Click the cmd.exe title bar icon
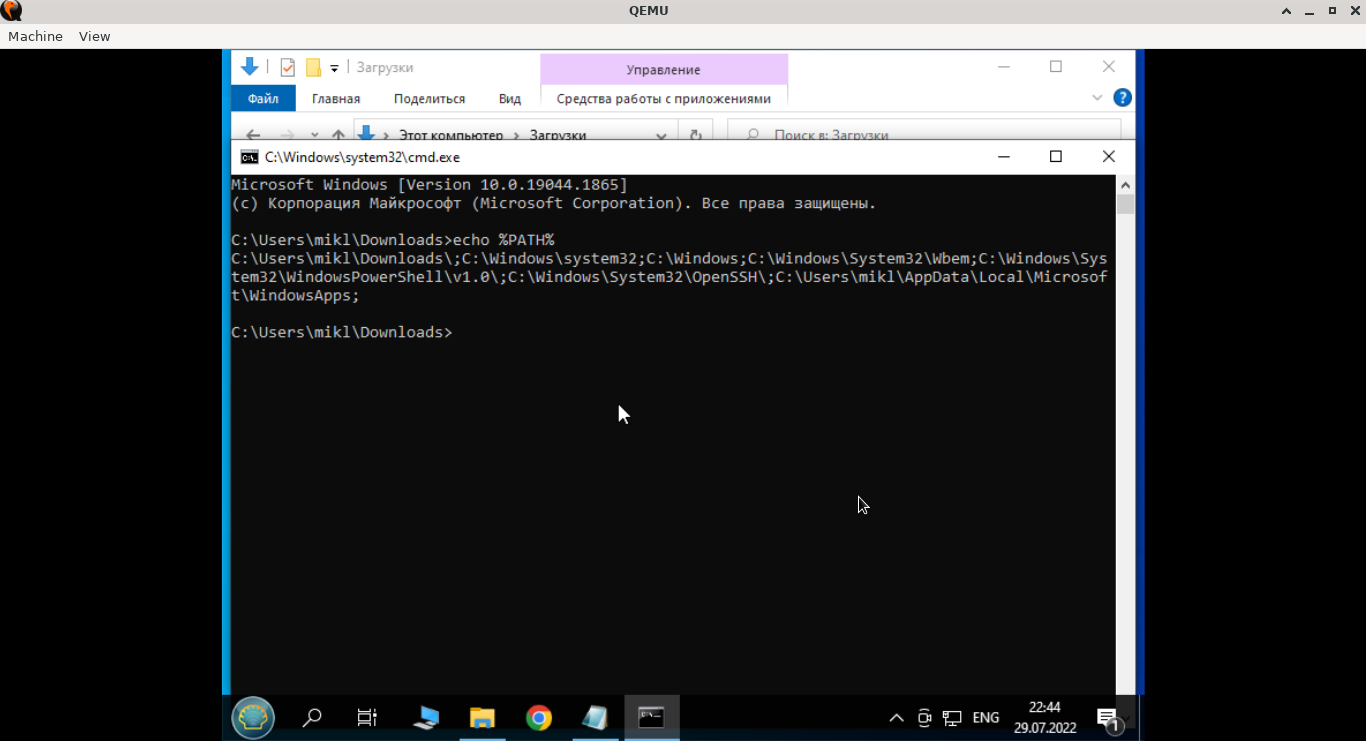Viewport: 1366px width, 741px height. coord(249,157)
